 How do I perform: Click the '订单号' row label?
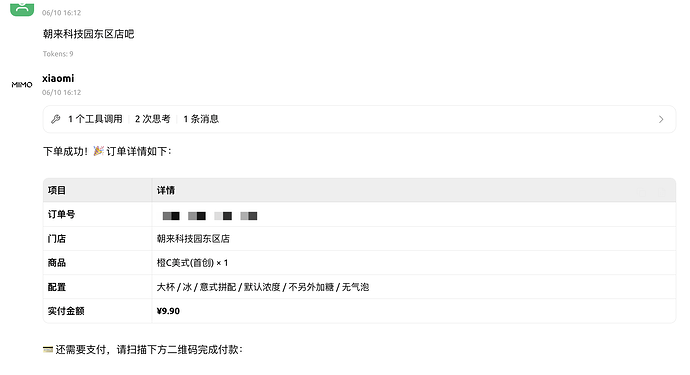click(x=61, y=214)
